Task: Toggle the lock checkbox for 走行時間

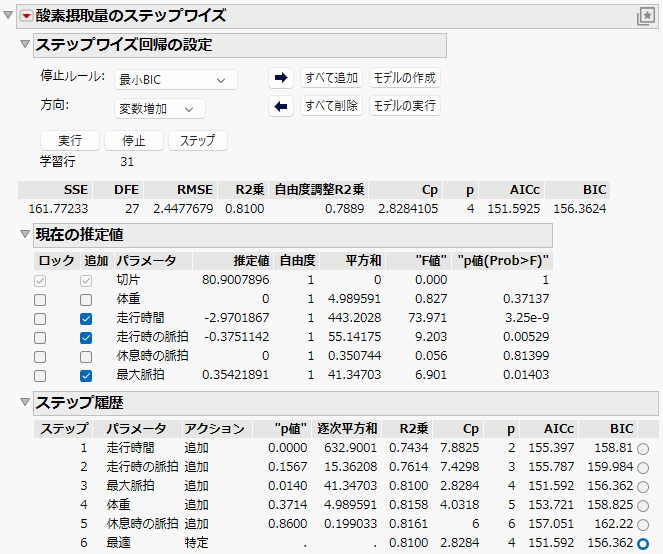Action: pos(40,319)
